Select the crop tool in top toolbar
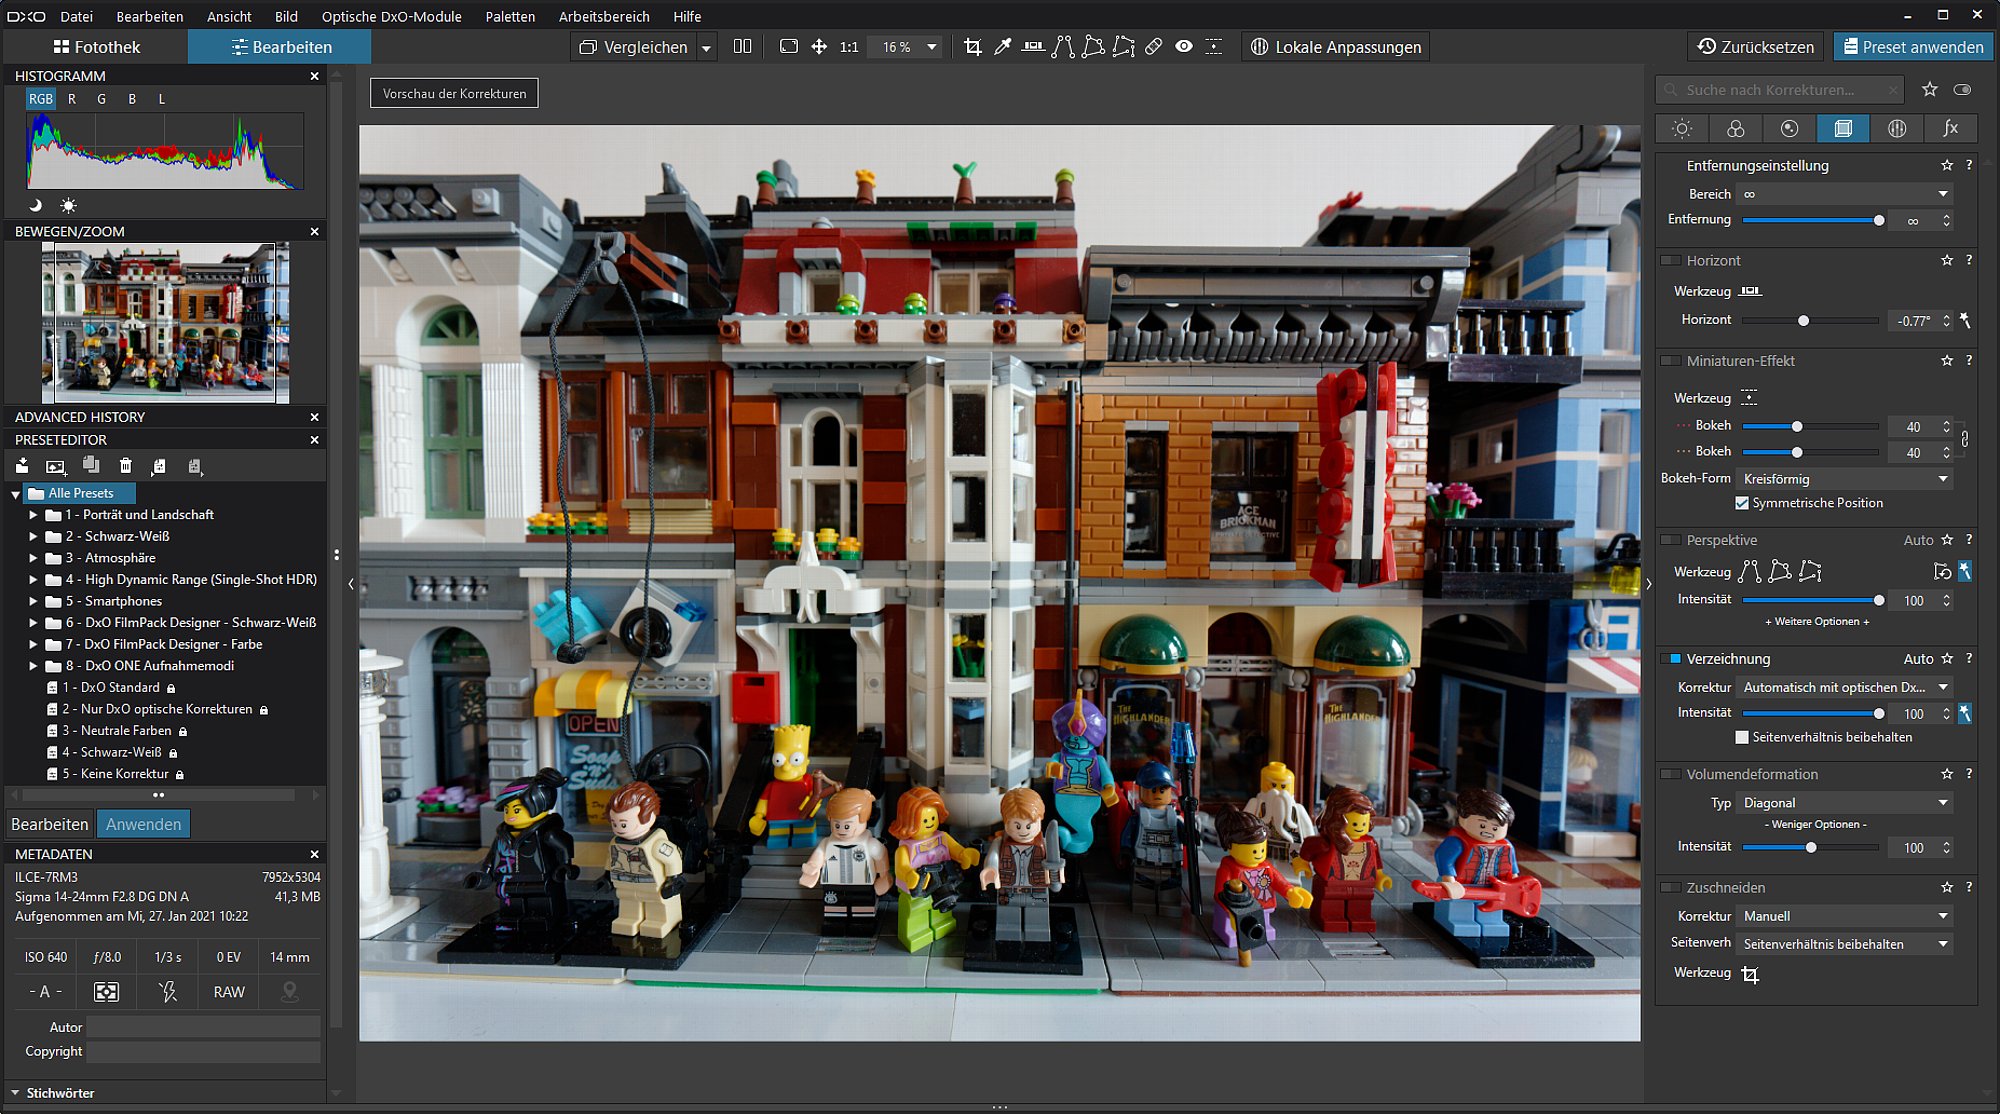This screenshot has width=2000, height=1114. point(972,47)
